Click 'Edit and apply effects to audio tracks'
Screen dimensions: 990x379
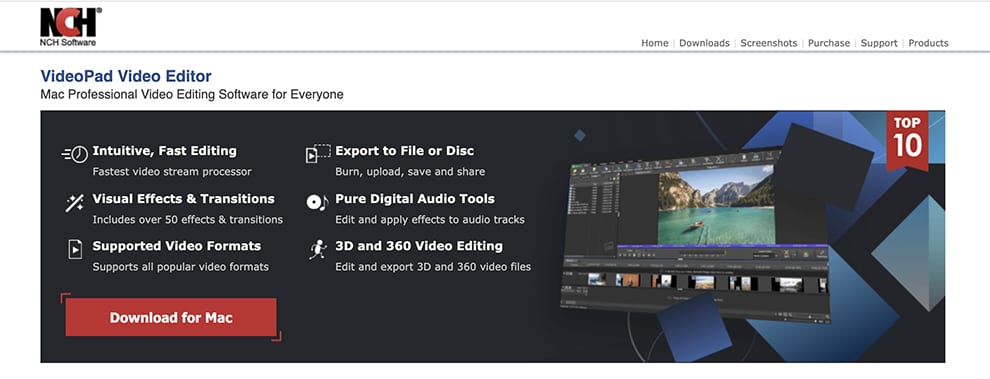(x=430, y=220)
